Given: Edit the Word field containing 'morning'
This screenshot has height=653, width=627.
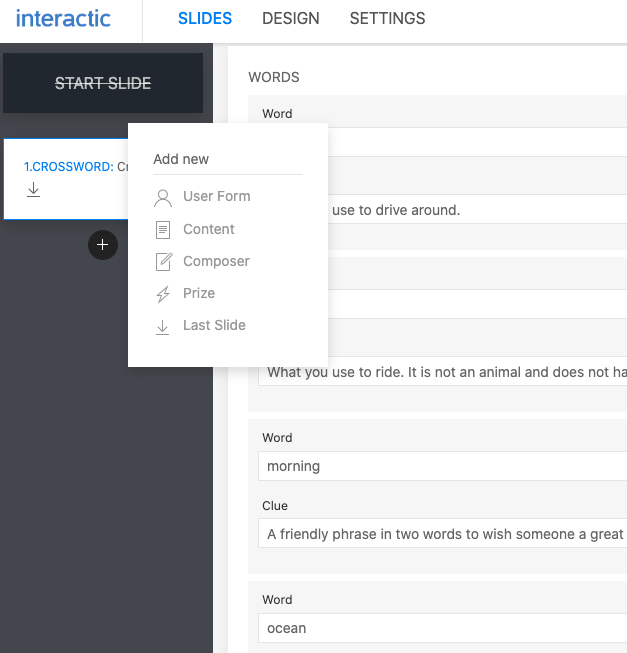Looking at the screenshot, I should coord(440,466).
